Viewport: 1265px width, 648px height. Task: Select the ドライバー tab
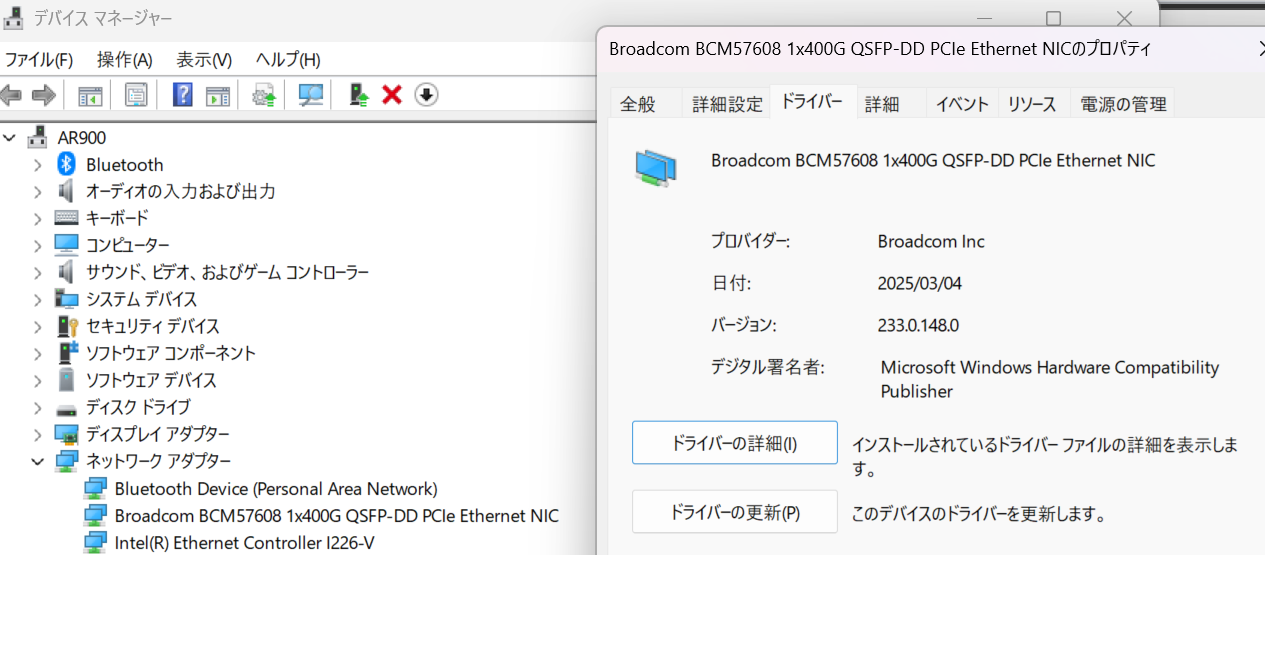812,102
